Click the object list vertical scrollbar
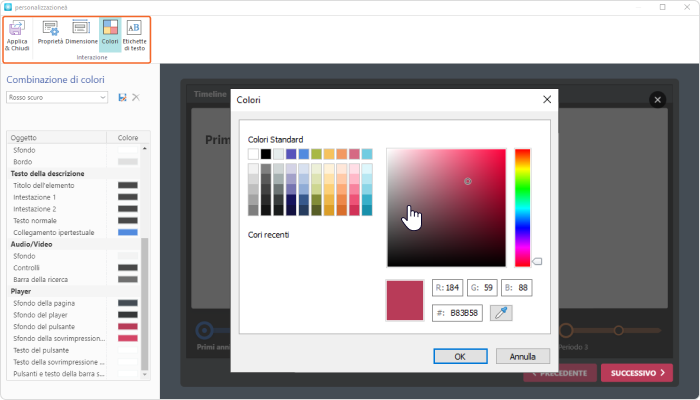 click(146, 300)
